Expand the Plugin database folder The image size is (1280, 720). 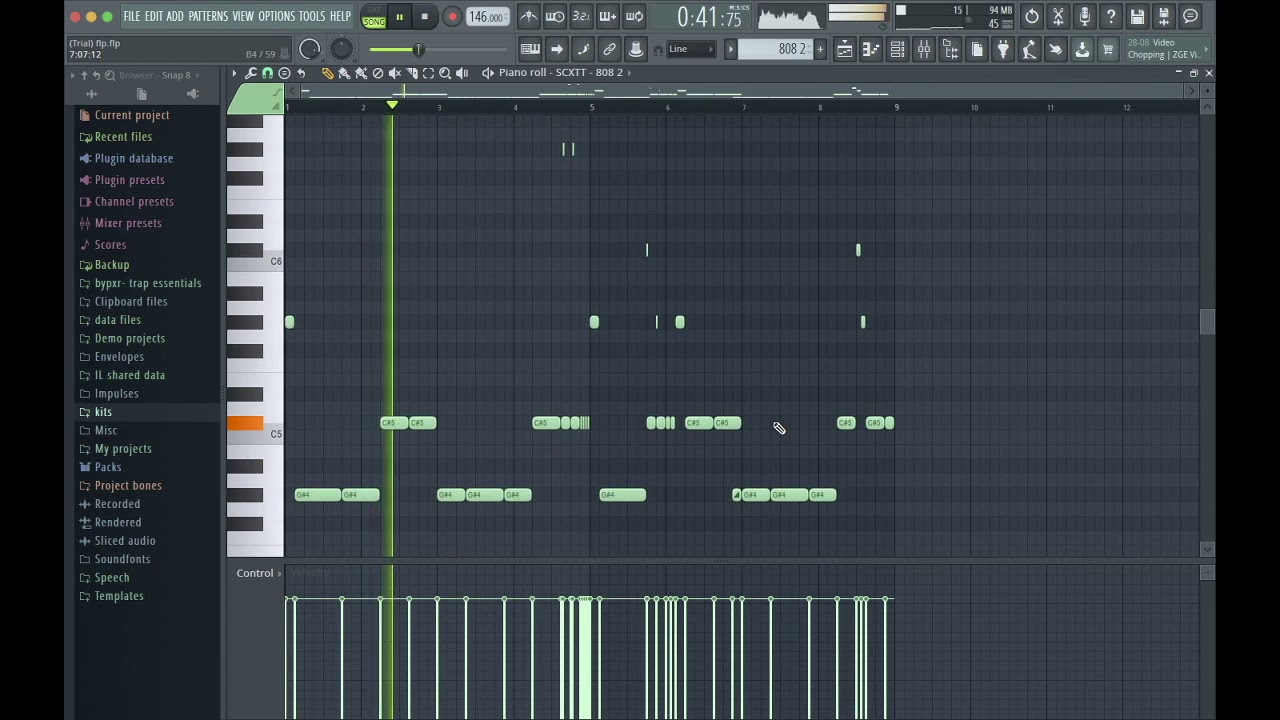[125, 158]
